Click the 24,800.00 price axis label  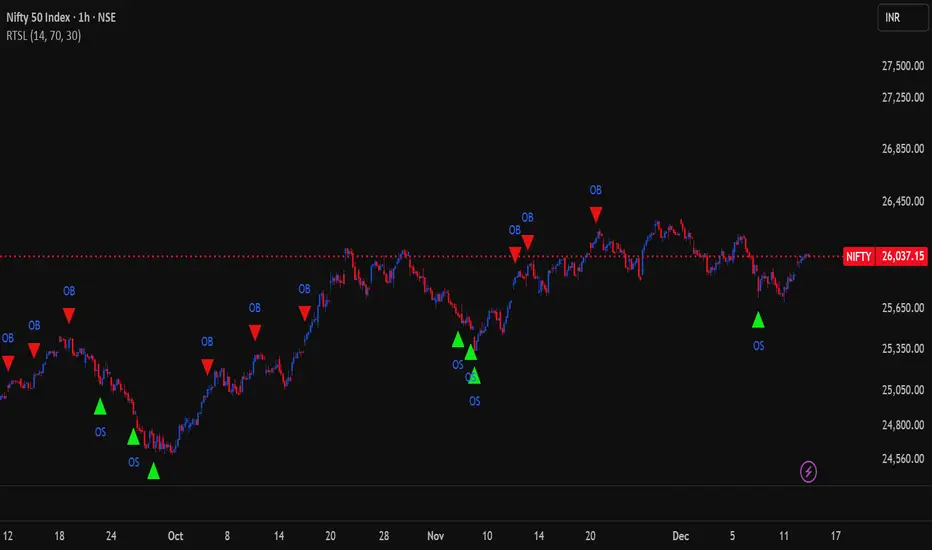point(903,425)
